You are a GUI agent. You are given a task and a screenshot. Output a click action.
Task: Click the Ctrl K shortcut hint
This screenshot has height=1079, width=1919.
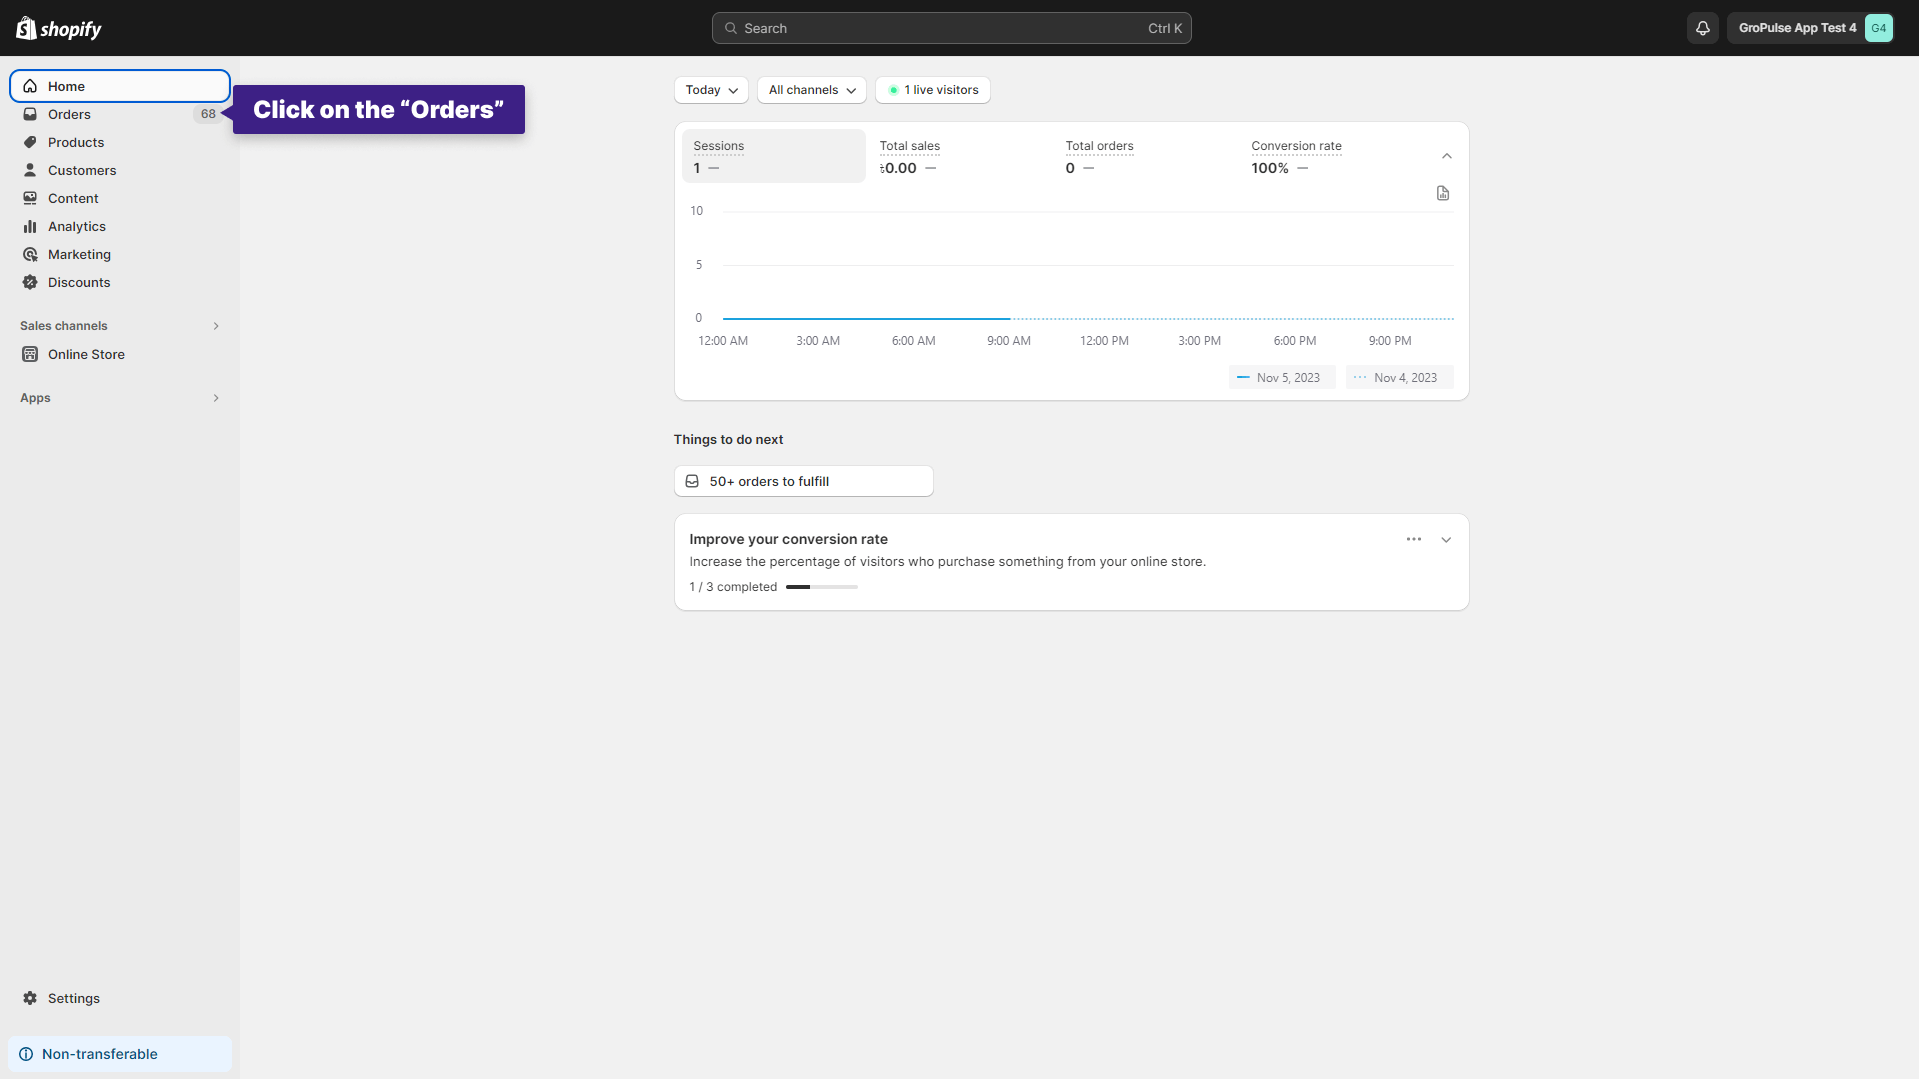[x=1165, y=28]
